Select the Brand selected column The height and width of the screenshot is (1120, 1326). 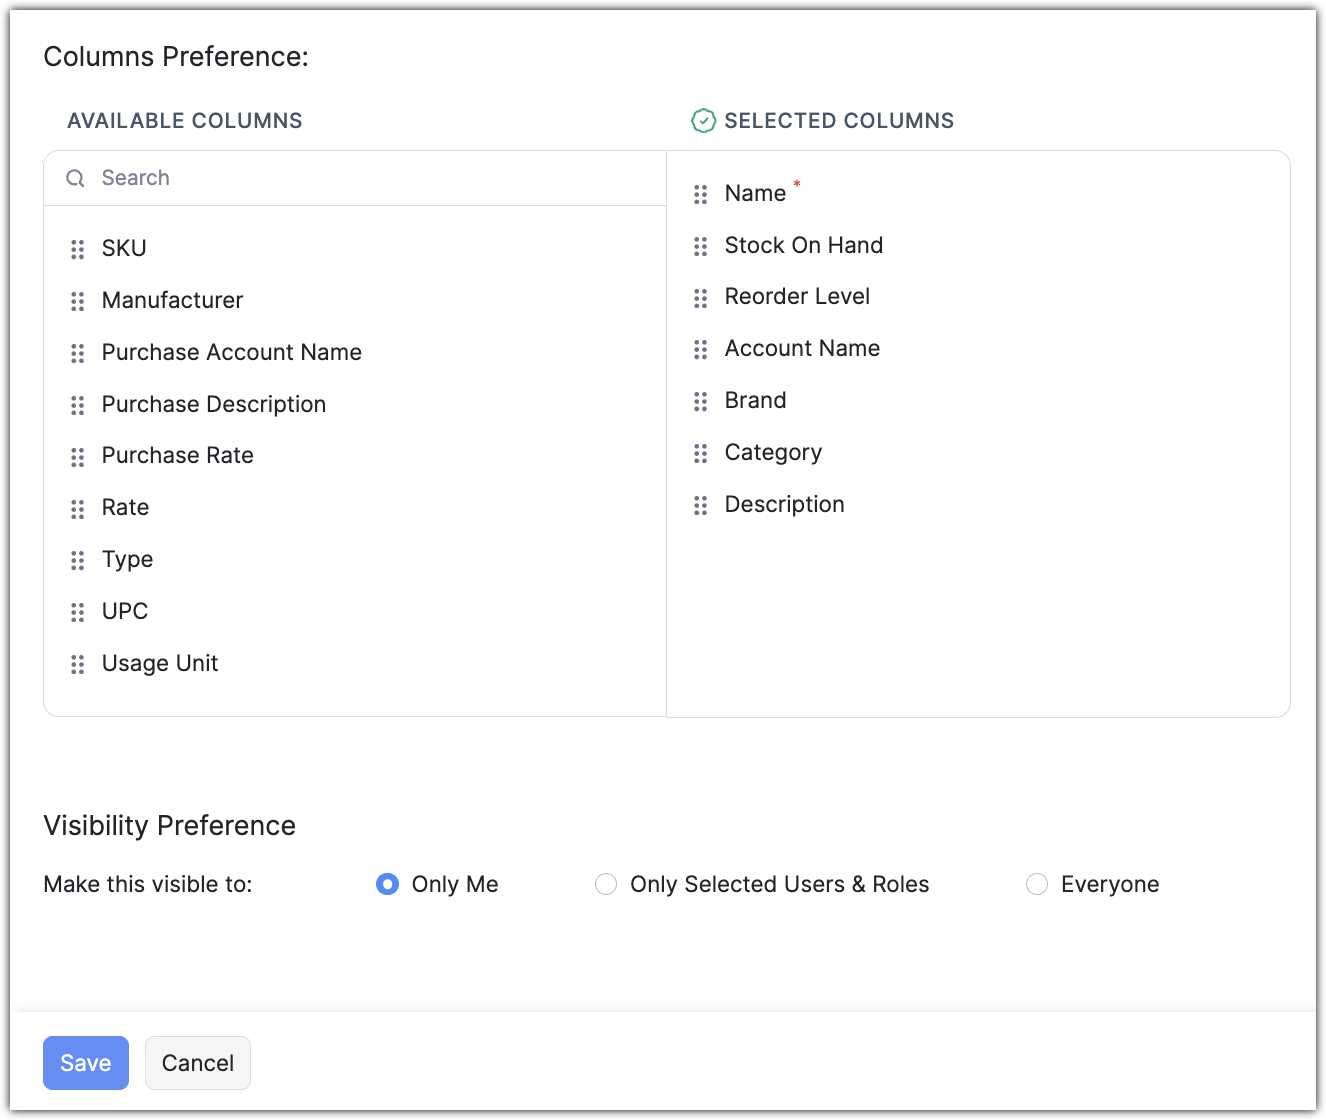coord(755,400)
